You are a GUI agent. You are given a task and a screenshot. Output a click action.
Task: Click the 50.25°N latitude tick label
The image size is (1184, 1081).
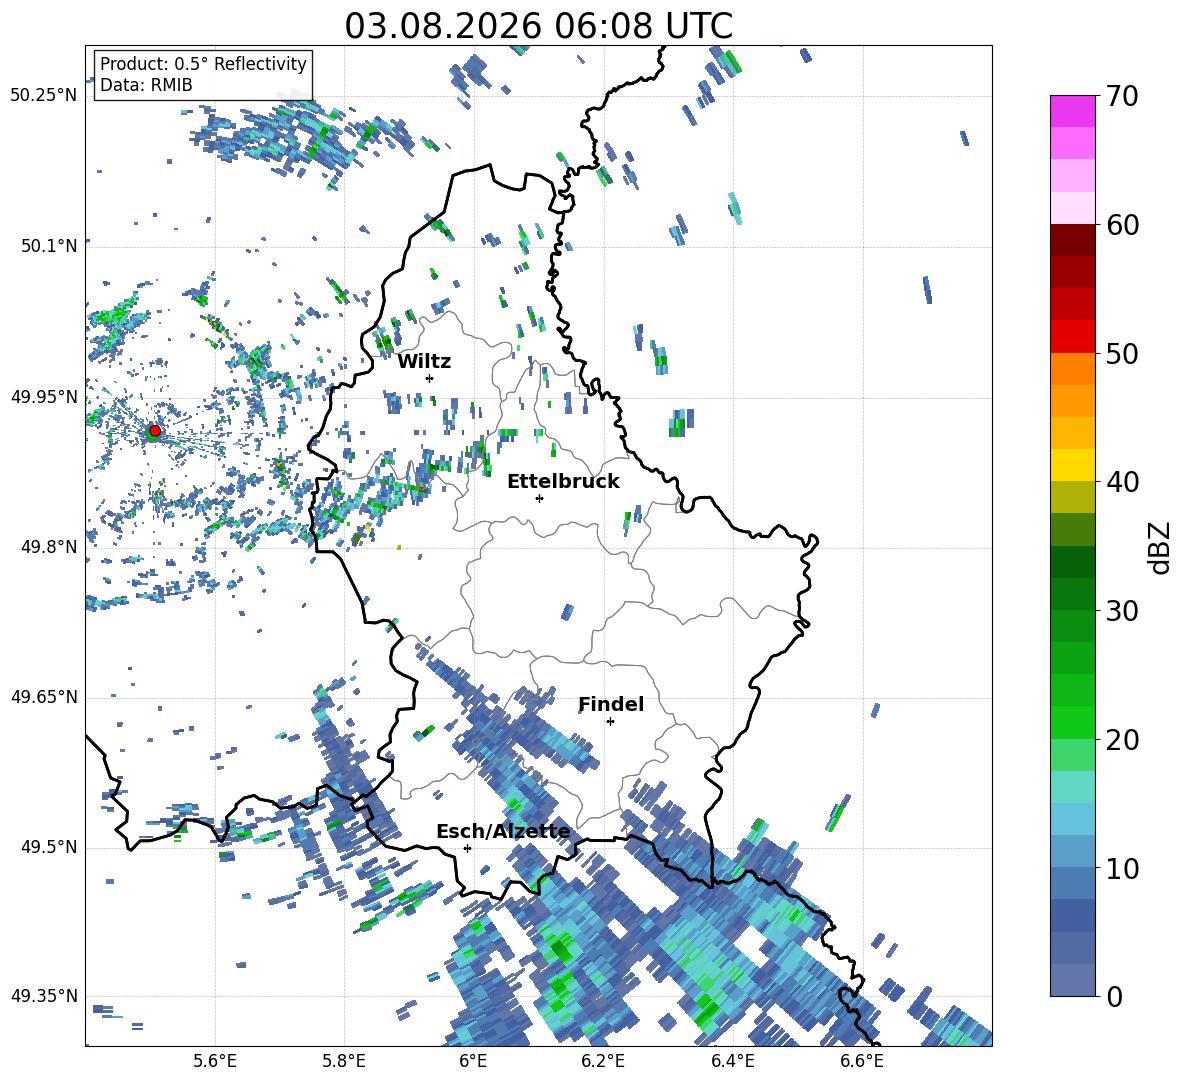tap(44, 96)
